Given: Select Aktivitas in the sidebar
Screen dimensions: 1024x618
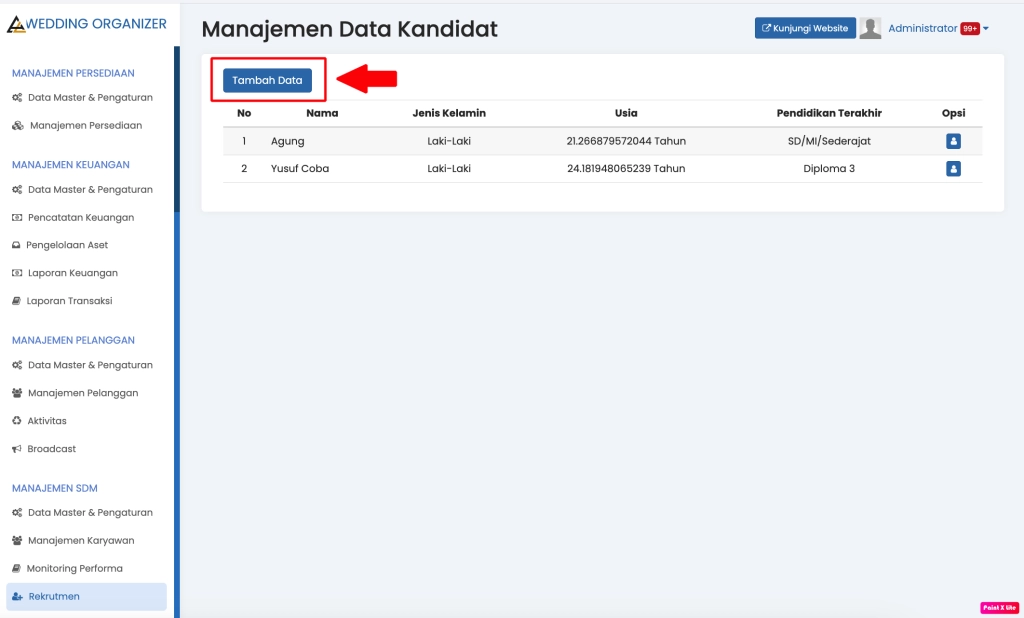Looking at the screenshot, I should click(46, 421).
